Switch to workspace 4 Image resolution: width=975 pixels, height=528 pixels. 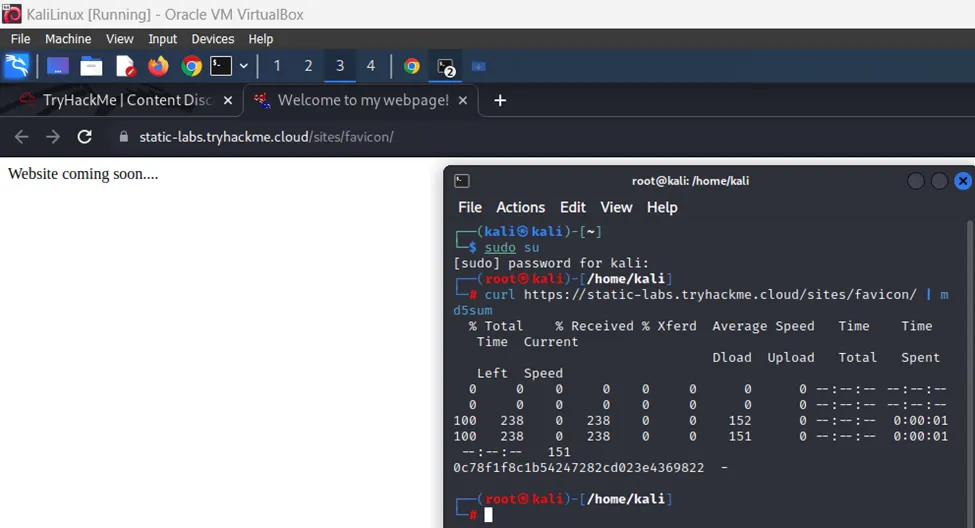pos(371,66)
